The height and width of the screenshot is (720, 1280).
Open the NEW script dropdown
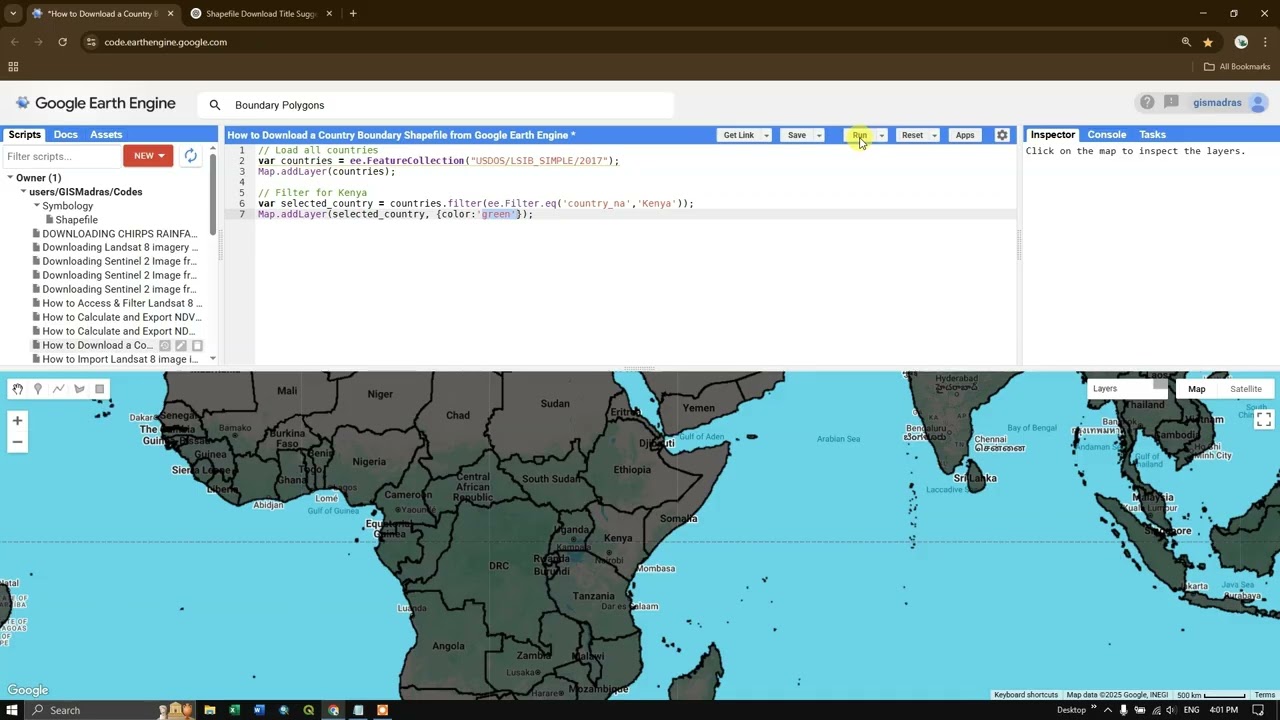click(148, 156)
